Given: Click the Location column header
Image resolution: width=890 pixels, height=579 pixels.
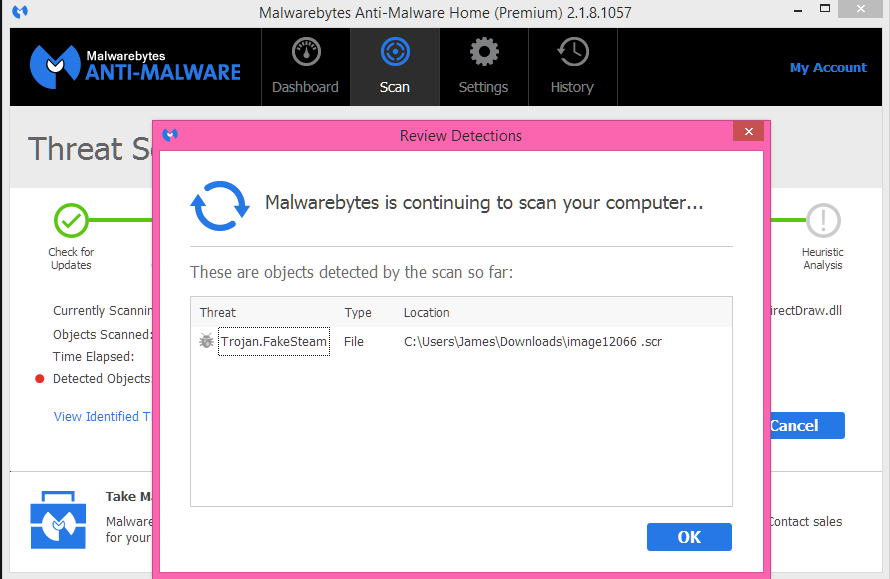Looking at the screenshot, I should coord(427,313).
